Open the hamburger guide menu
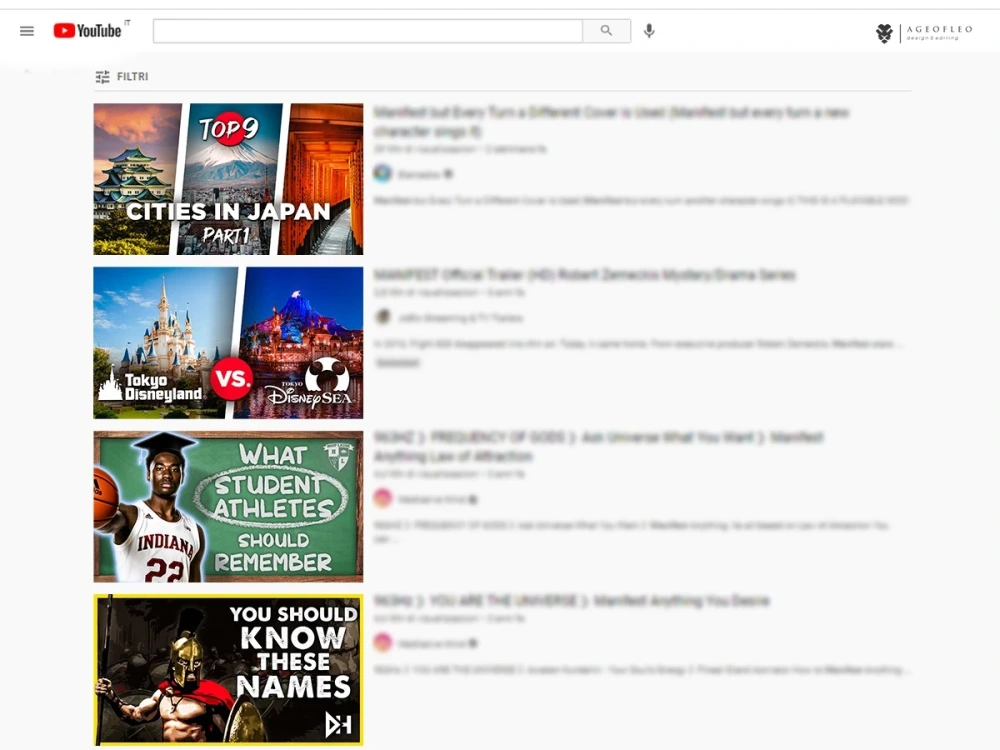 pyautogui.click(x=27, y=31)
